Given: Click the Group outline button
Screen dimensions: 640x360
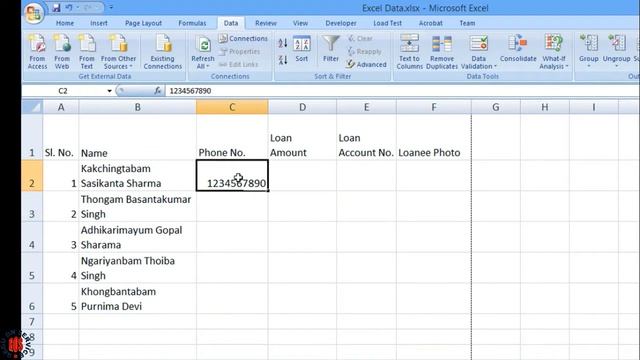Looking at the screenshot, I should (x=589, y=51).
